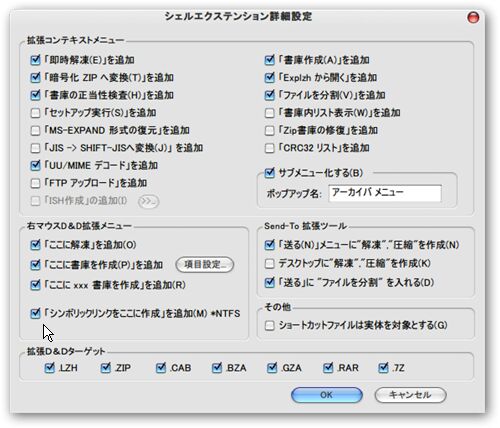This screenshot has width=500, height=428.
Task: Enable MS-EXPAND 形式の復元 checkbox
Action: (x=35, y=130)
